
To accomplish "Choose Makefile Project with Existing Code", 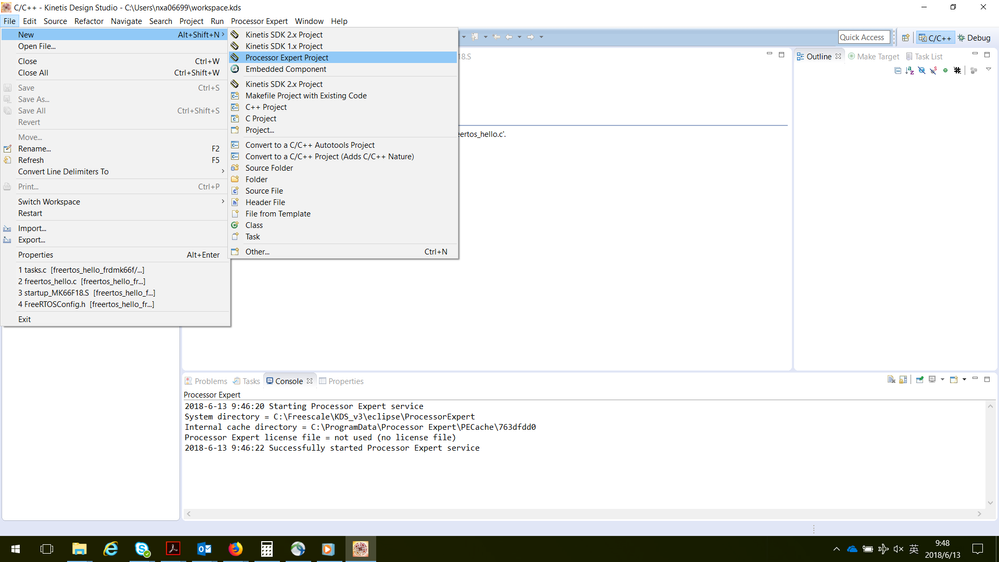I will 343,96.
